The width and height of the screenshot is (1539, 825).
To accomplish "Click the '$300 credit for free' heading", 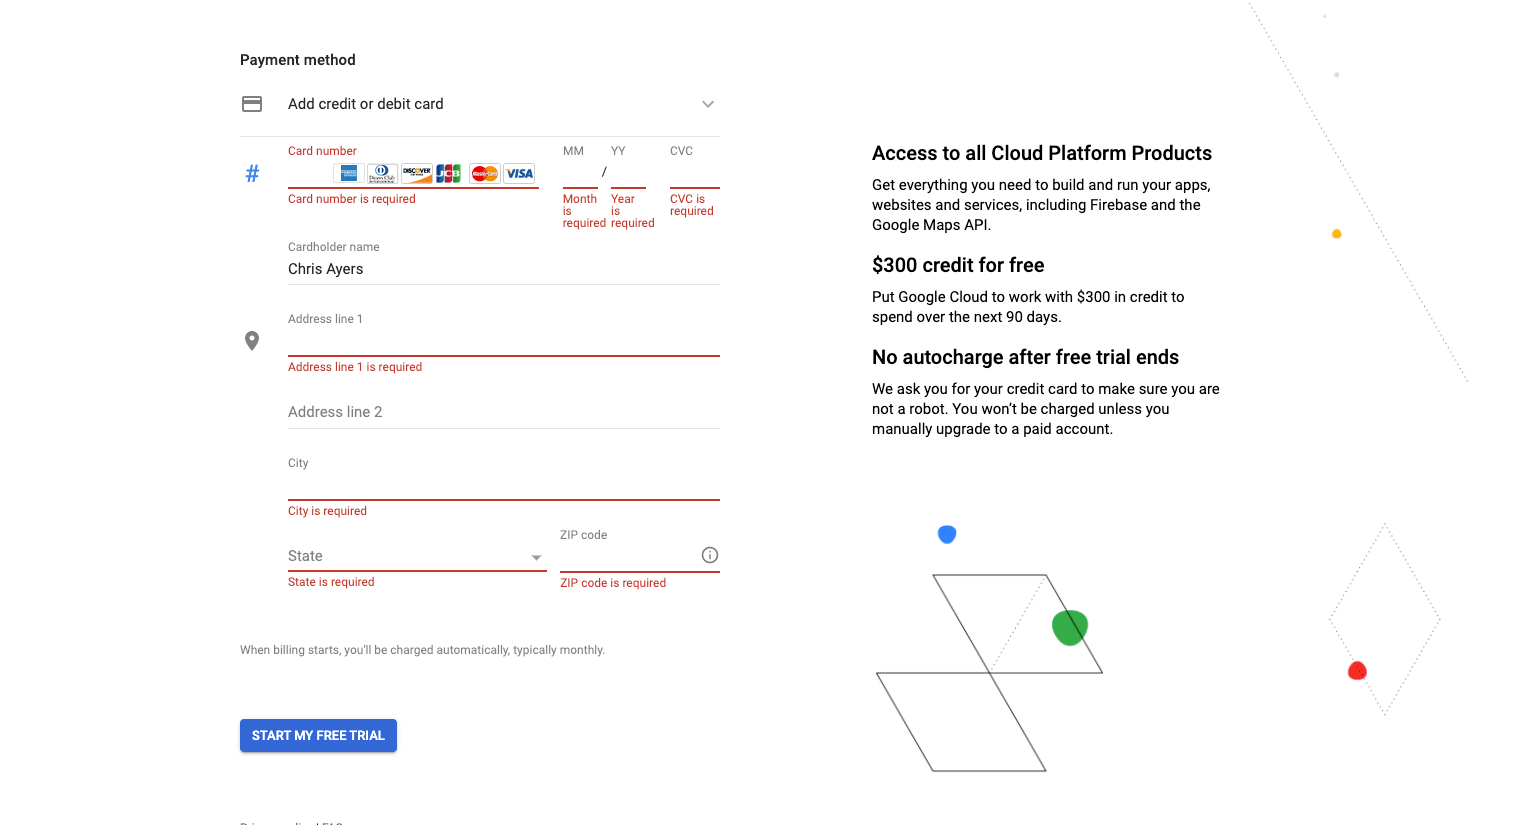I will pyautogui.click(x=958, y=265).
